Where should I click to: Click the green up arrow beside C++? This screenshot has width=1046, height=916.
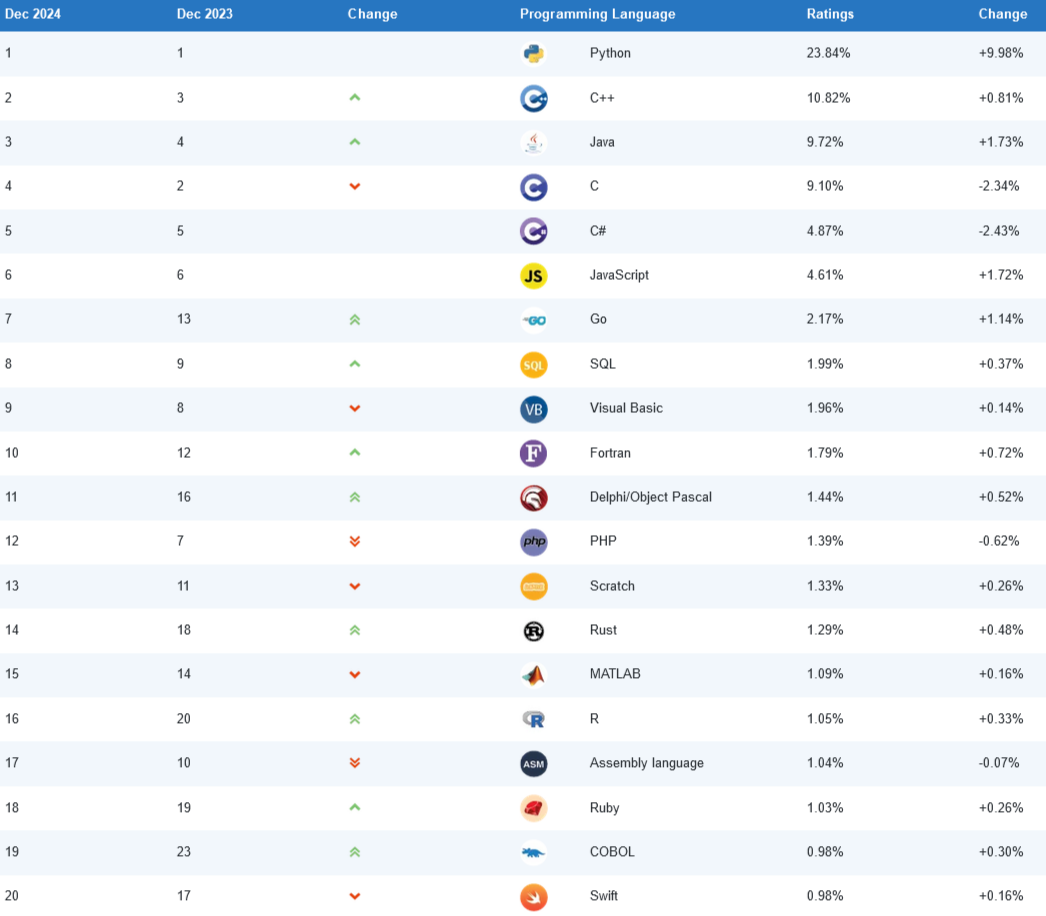click(x=354, y=98)
